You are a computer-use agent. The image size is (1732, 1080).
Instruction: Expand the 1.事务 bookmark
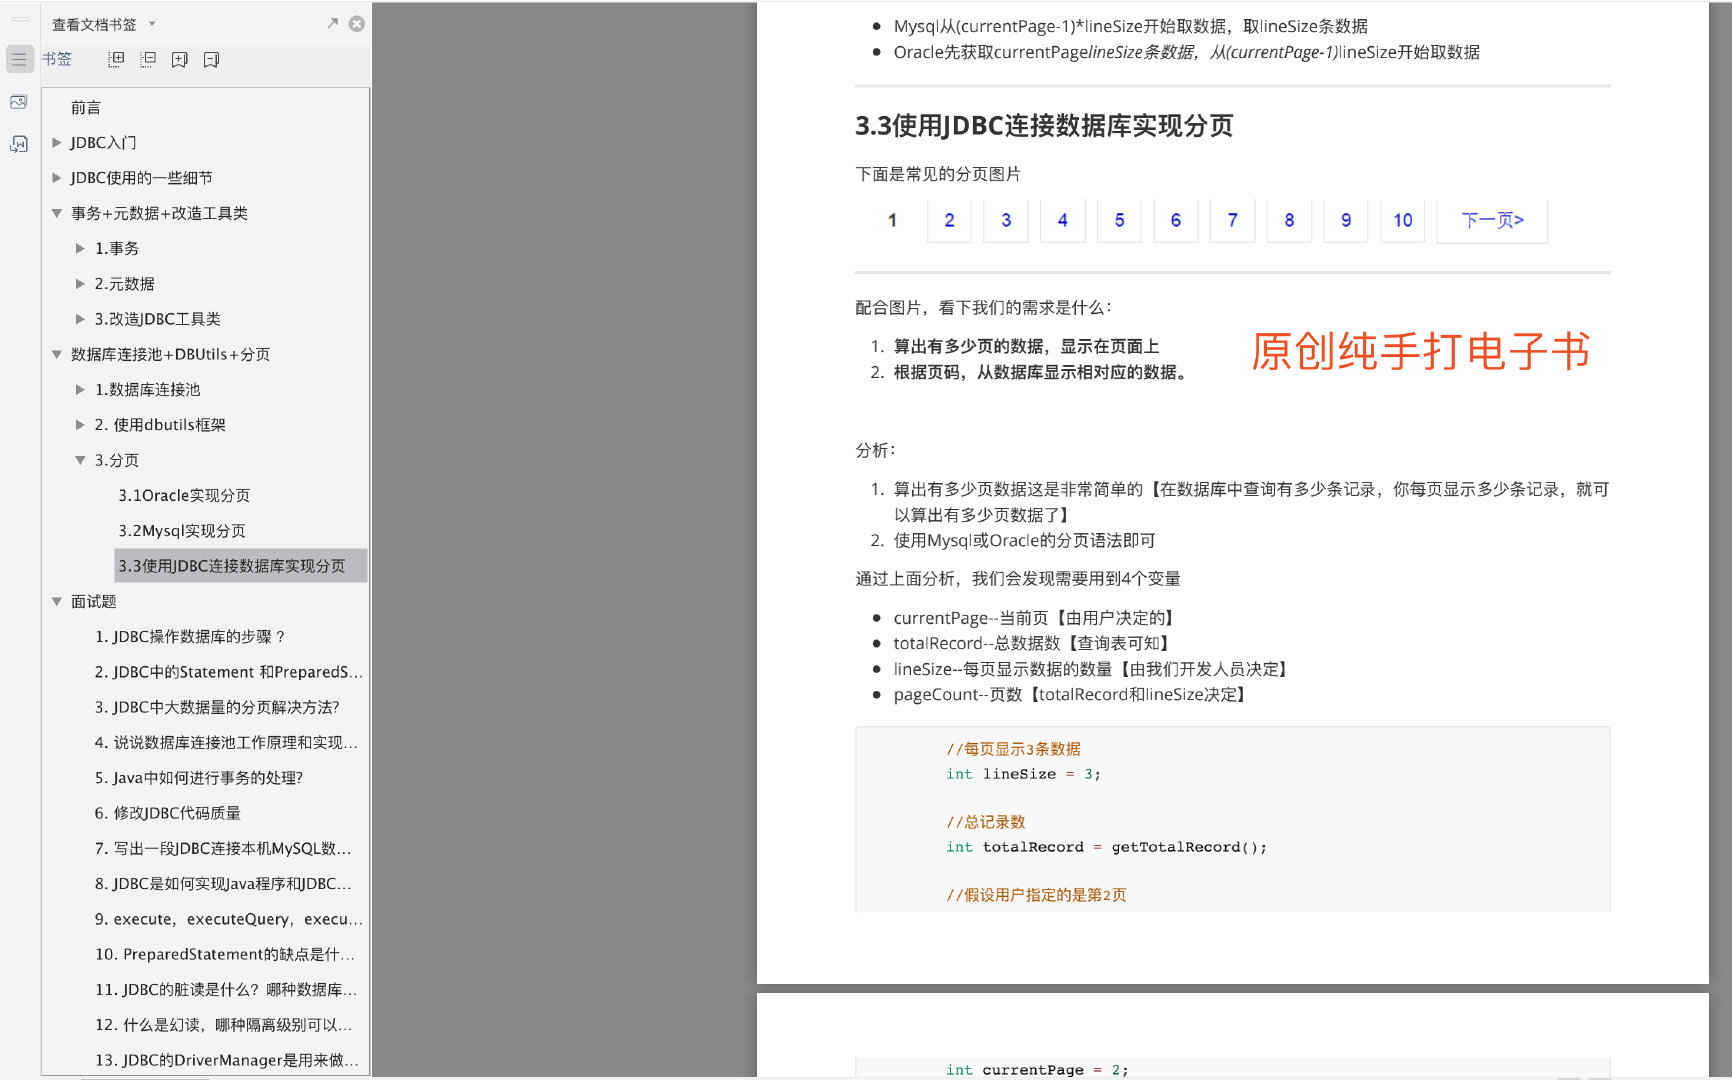tap(80, 248)
